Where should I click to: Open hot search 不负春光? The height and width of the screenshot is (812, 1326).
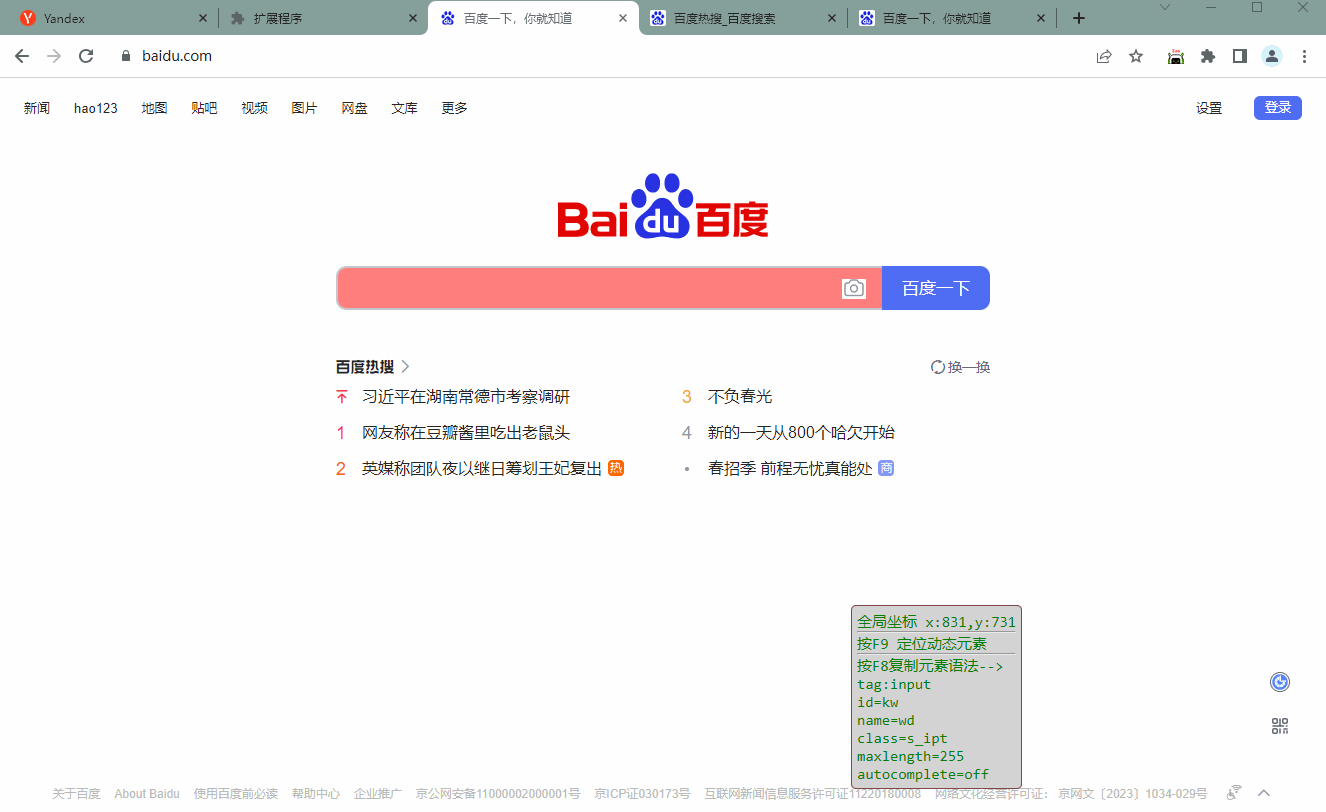coord(740,397)
